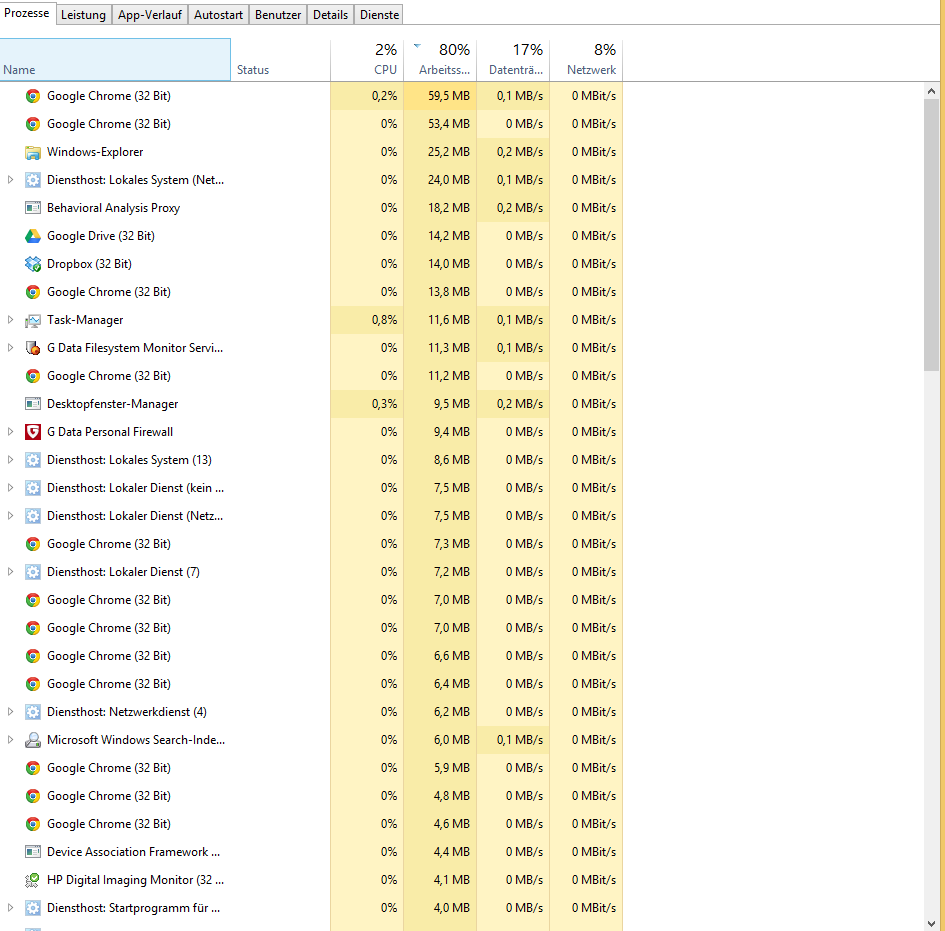Click the Desktopfenster-Manager icon
The height and width of the screenshot is (931, 945).
pyautogui.click(x=33, y=404)
